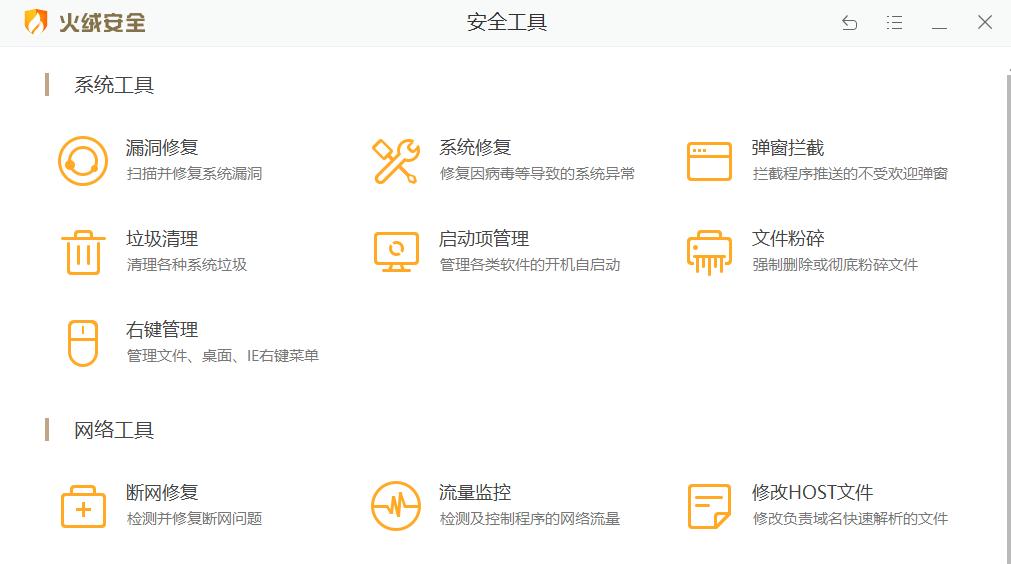
Task: Click description 扫描并修复系统漏洞
Action: point(194,173)
